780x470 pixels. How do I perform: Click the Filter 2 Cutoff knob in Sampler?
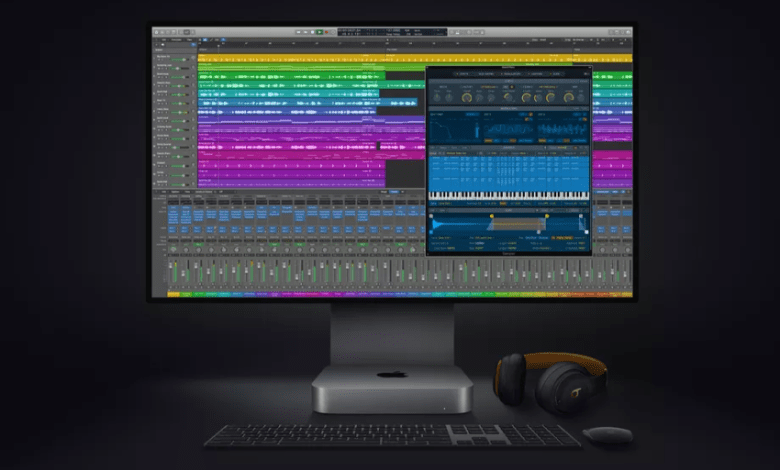pos(526,97)
